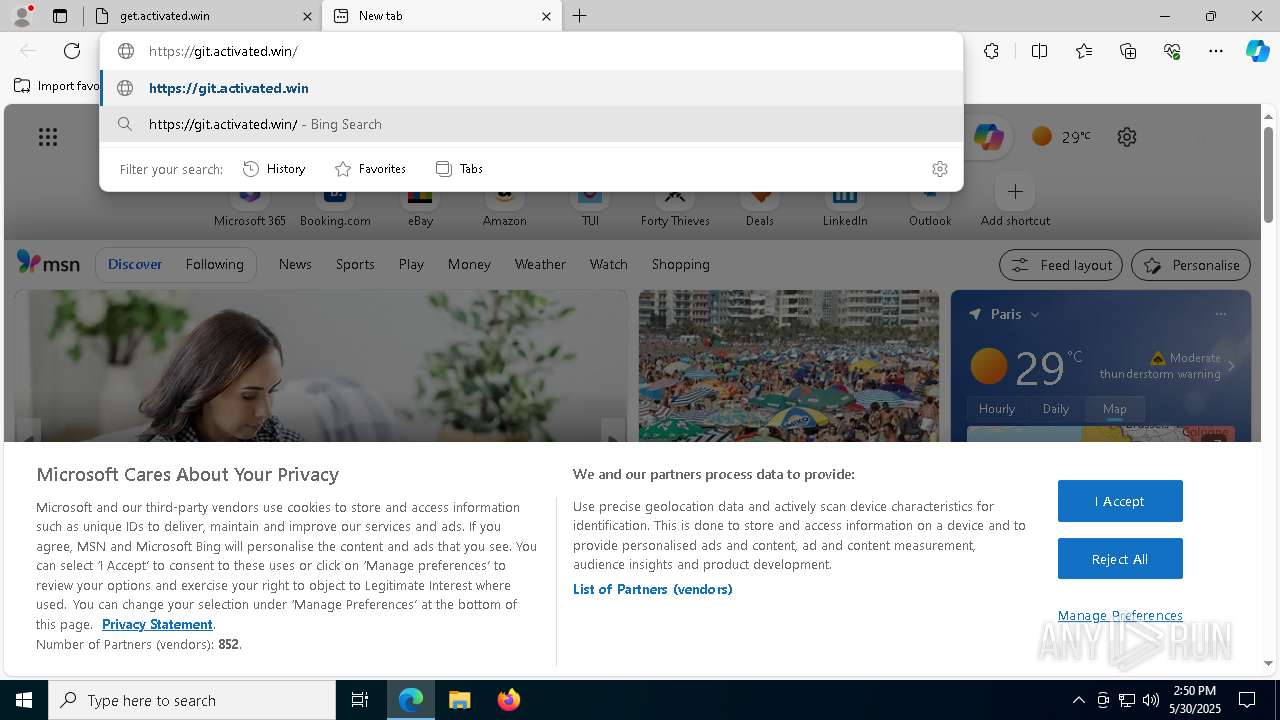
Task: Click the taskbar search box
Action: click(x=192, y=700)
